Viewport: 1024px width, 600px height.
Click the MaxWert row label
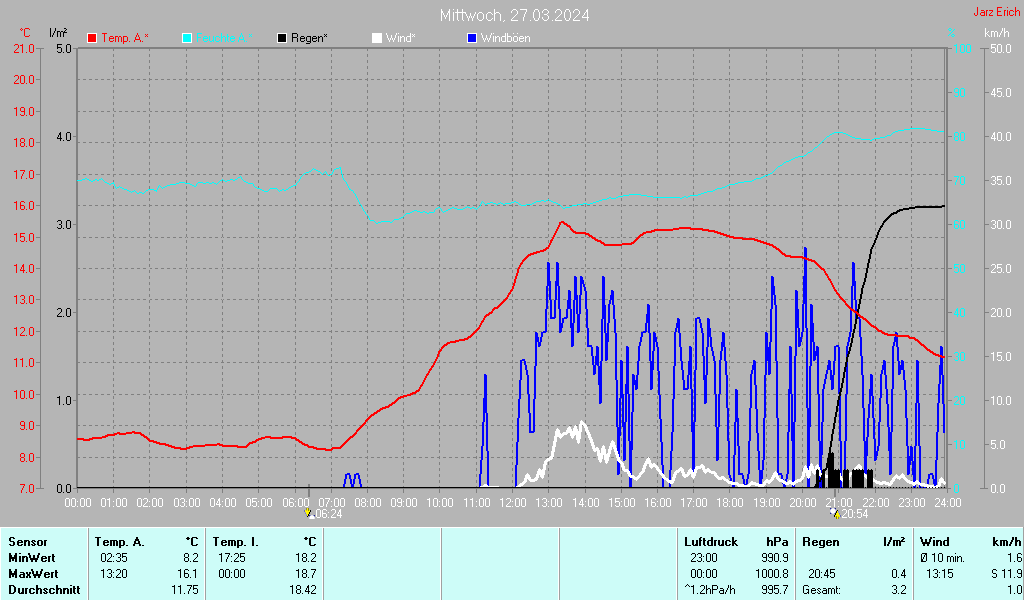pyautogui.click(x=31, y=574)
